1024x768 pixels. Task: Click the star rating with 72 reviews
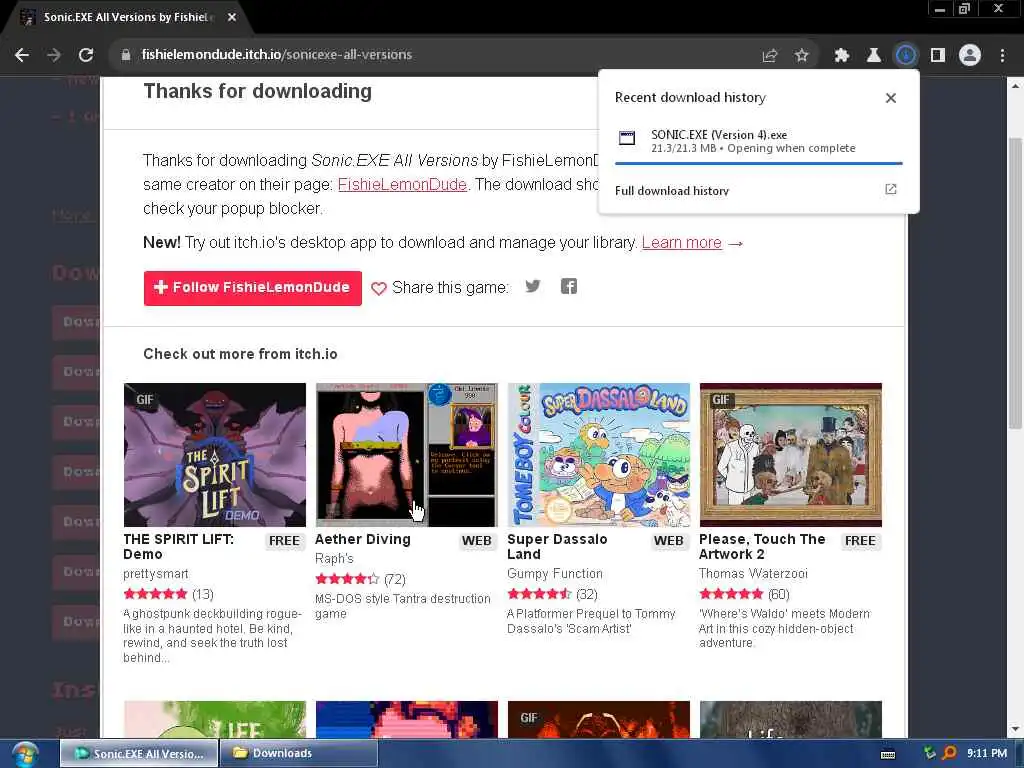click(x=360, y=579)
